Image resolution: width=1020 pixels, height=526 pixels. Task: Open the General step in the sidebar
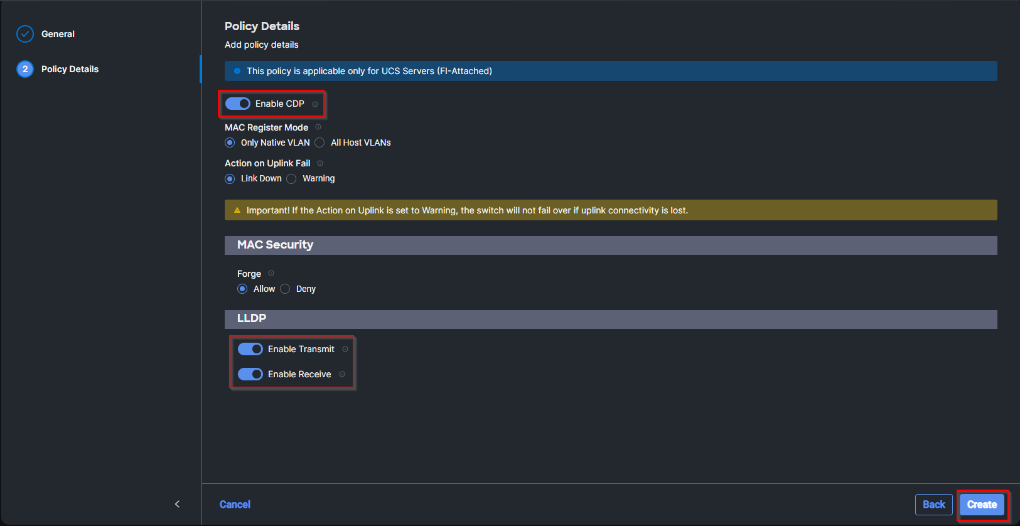click(x=58, y=34)
